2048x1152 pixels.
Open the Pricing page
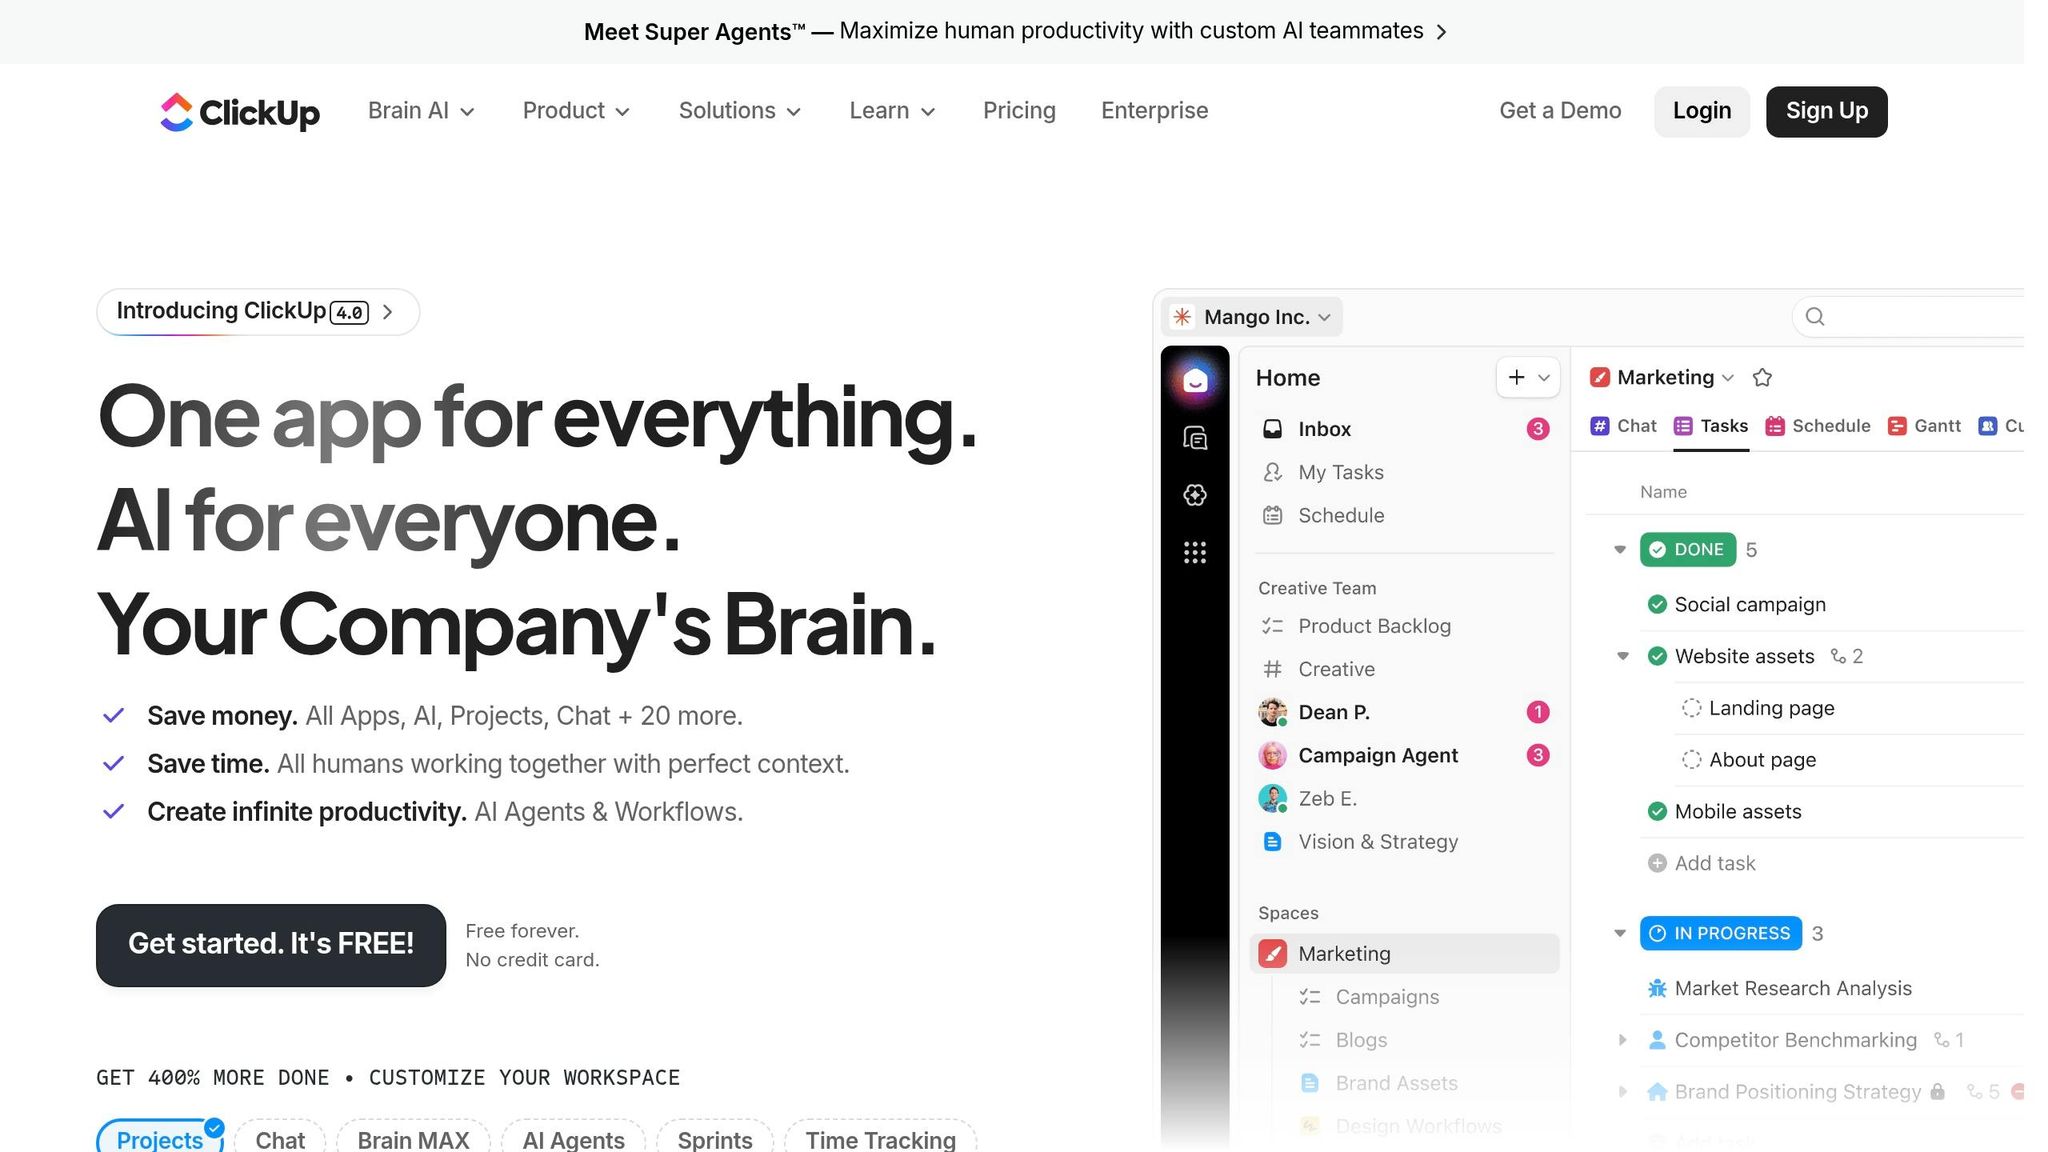1019,111
